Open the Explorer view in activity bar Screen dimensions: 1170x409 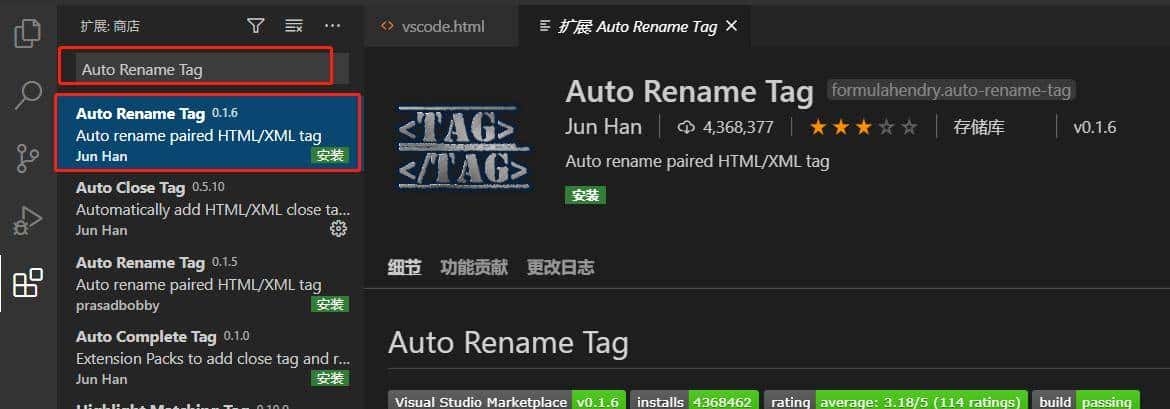(28, 34)
